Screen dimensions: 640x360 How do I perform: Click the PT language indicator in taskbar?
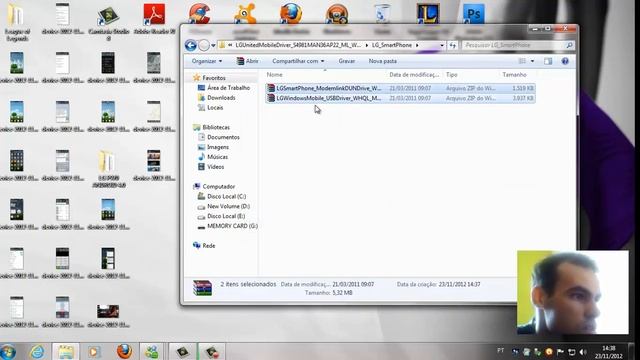coord(500,351)
